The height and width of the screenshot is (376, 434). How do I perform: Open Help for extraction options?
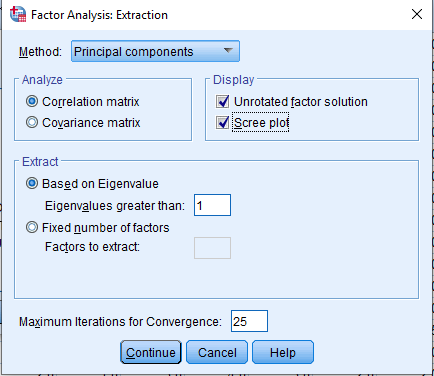(x=283, y=352)
